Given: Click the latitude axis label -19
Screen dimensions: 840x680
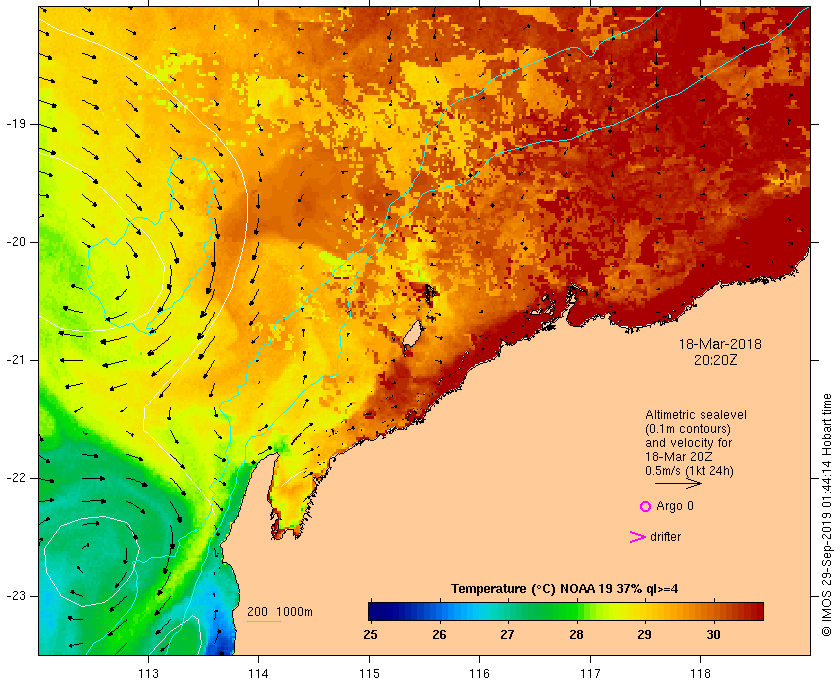Looking at the screenshot, I should click(x=16, y=124).
